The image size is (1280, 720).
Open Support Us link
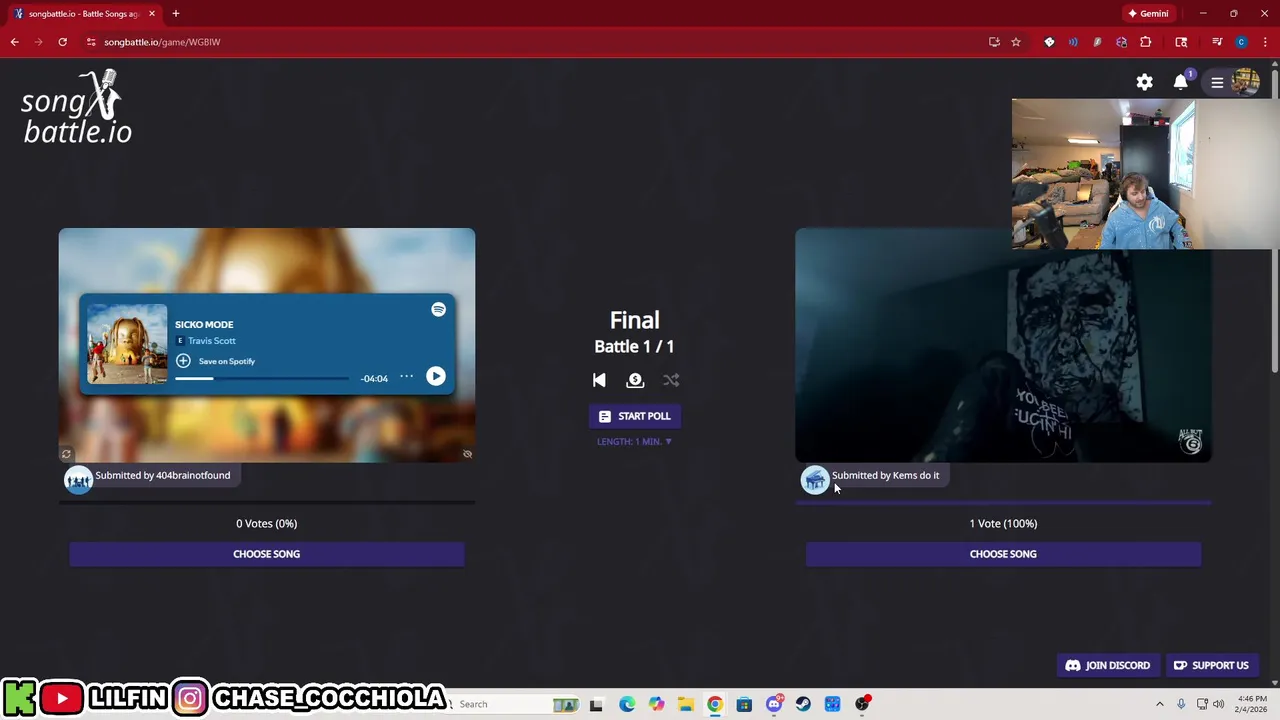(1211, 665)
